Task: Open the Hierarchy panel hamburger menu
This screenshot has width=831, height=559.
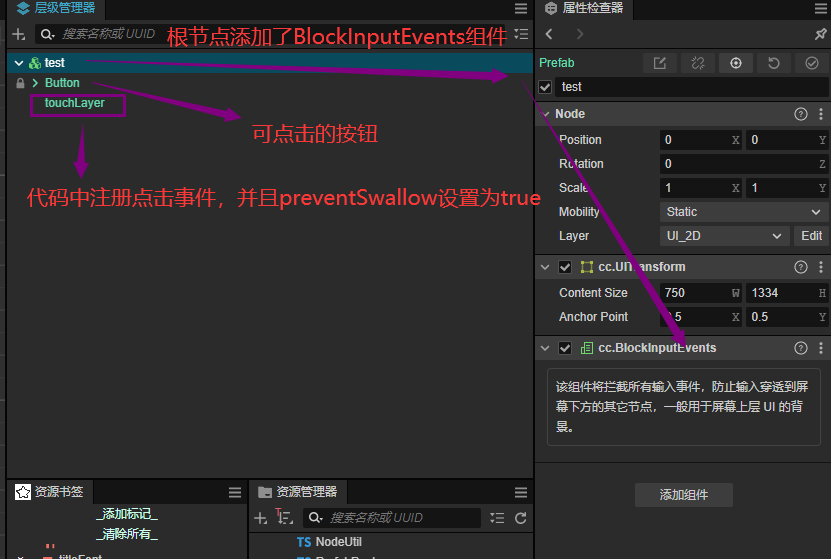Action: [521, 8]
